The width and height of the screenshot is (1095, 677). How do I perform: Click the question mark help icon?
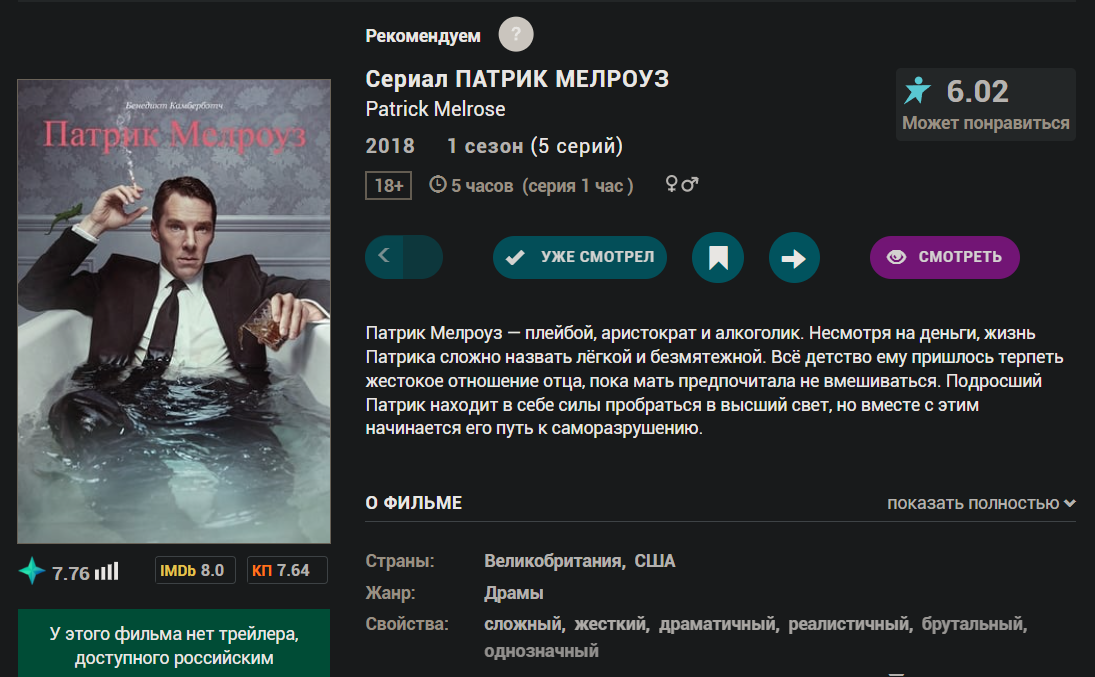point(515,34)
